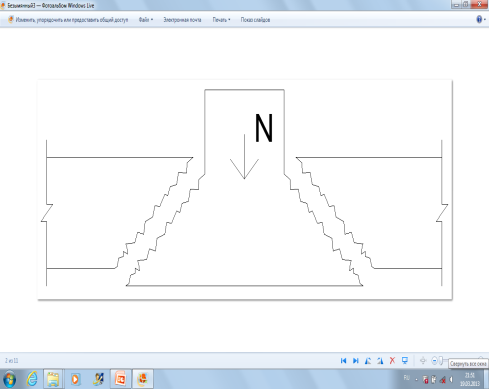Close the Photo Gallery window
The height and width of the screenshot is (389, 489).
pos(480,4)
